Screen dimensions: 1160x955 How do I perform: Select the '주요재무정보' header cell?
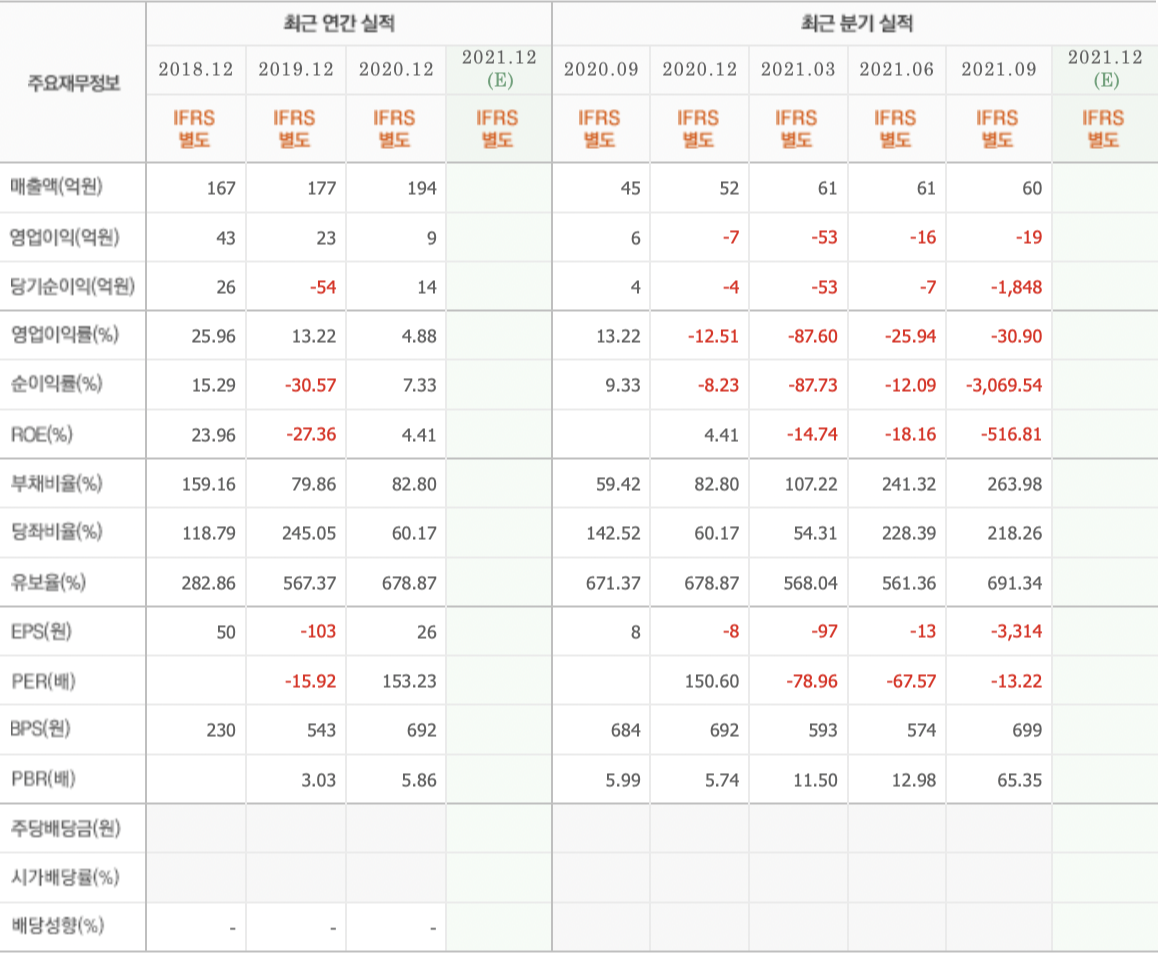click(73, 83)
